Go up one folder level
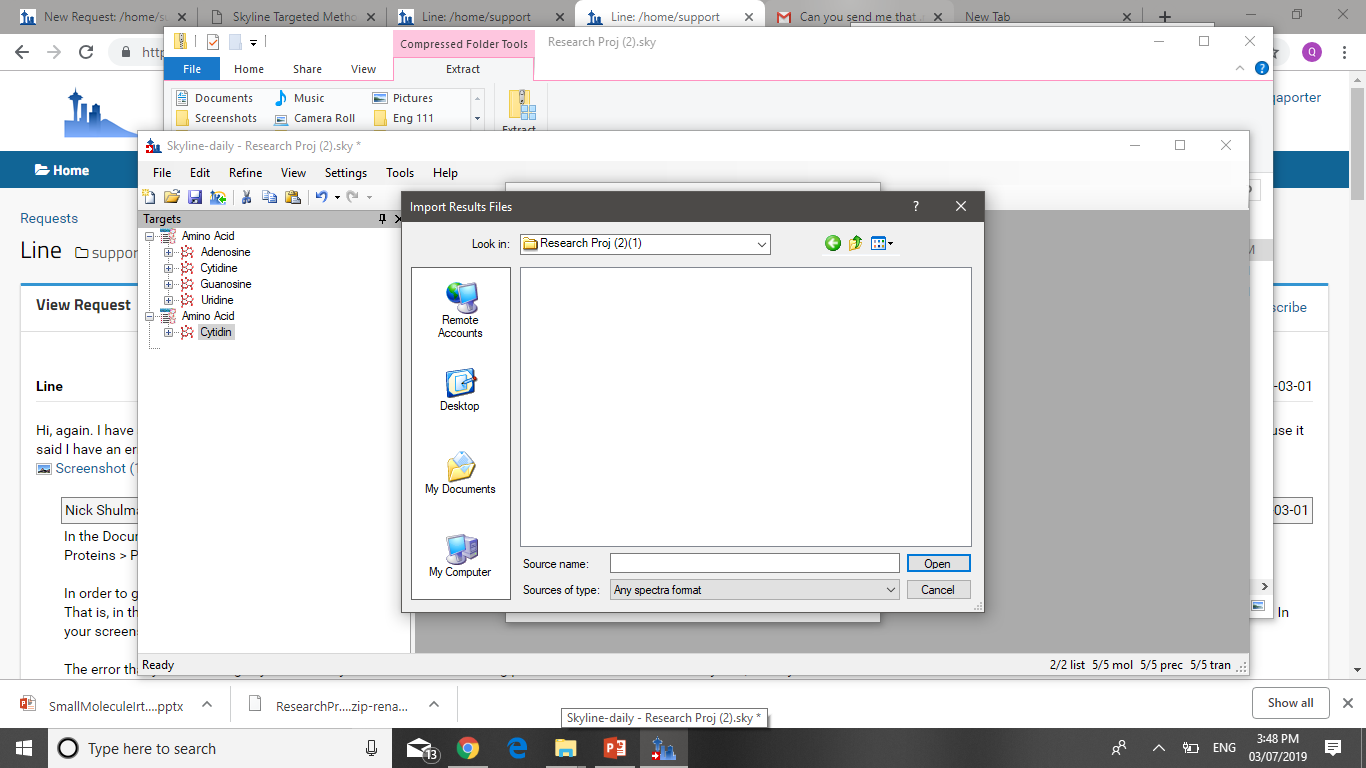1366x768 pixels. pyautogui.click(x=856, y=243)
